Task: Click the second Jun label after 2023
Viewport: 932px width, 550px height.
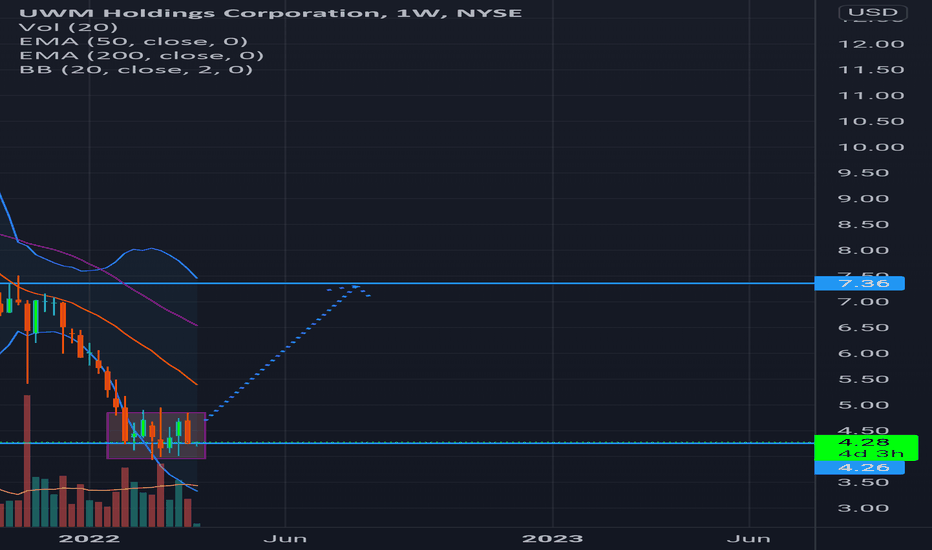Action: click(x=749, y=539)
